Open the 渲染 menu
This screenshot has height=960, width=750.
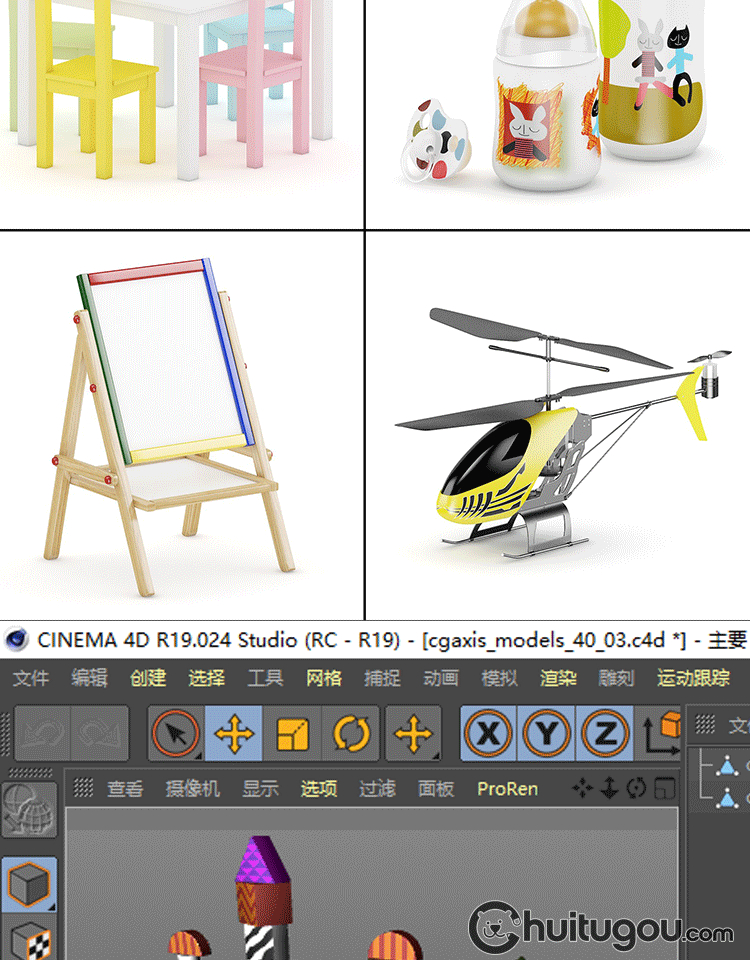click(558, 678)
